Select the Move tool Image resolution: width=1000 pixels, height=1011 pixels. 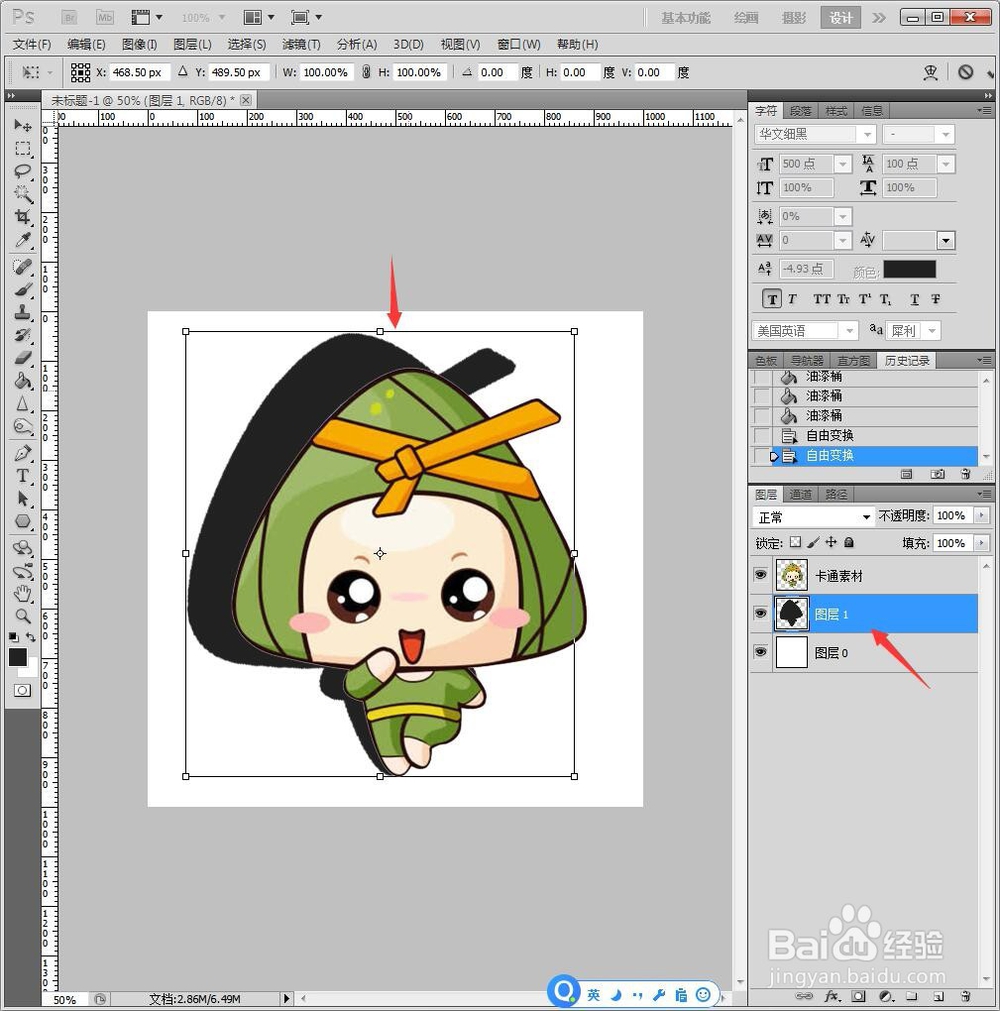pos(23,125)
